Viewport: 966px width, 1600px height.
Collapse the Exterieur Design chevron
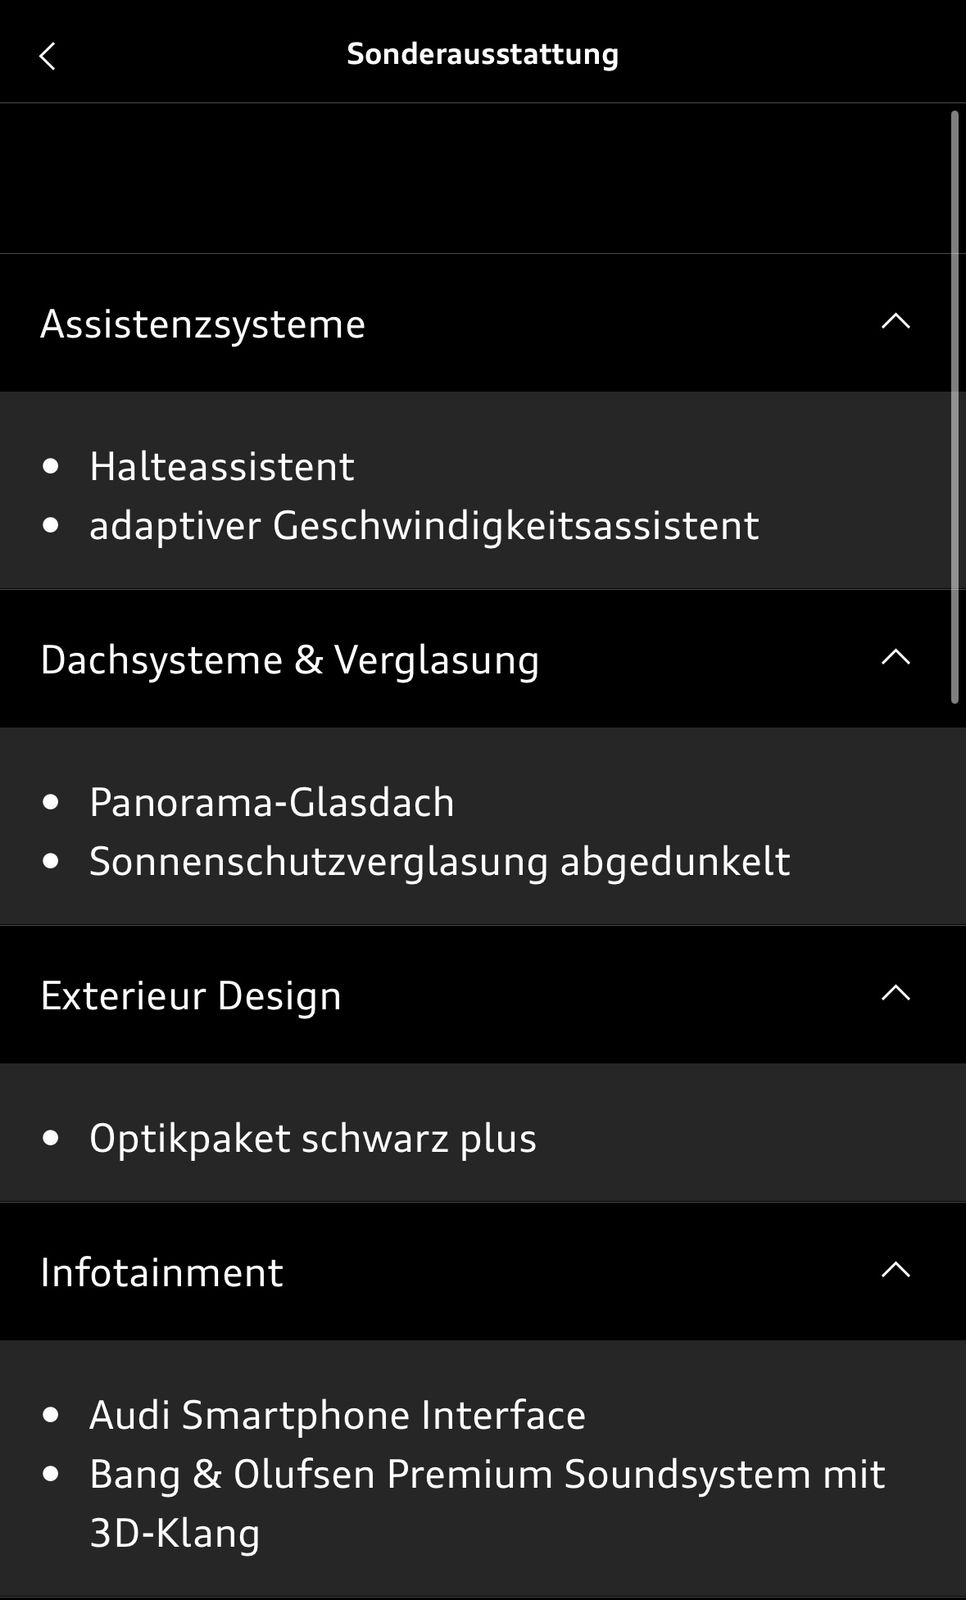coord(895,994)
